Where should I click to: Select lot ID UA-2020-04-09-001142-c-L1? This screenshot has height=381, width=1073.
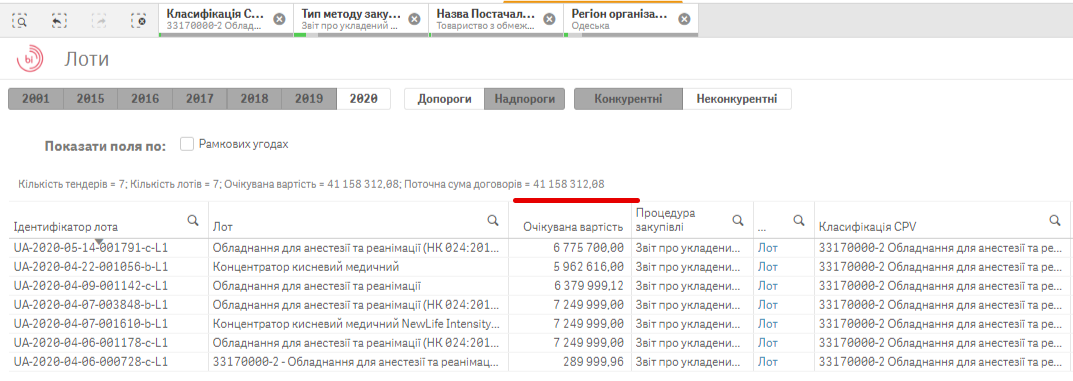(91, 285)
